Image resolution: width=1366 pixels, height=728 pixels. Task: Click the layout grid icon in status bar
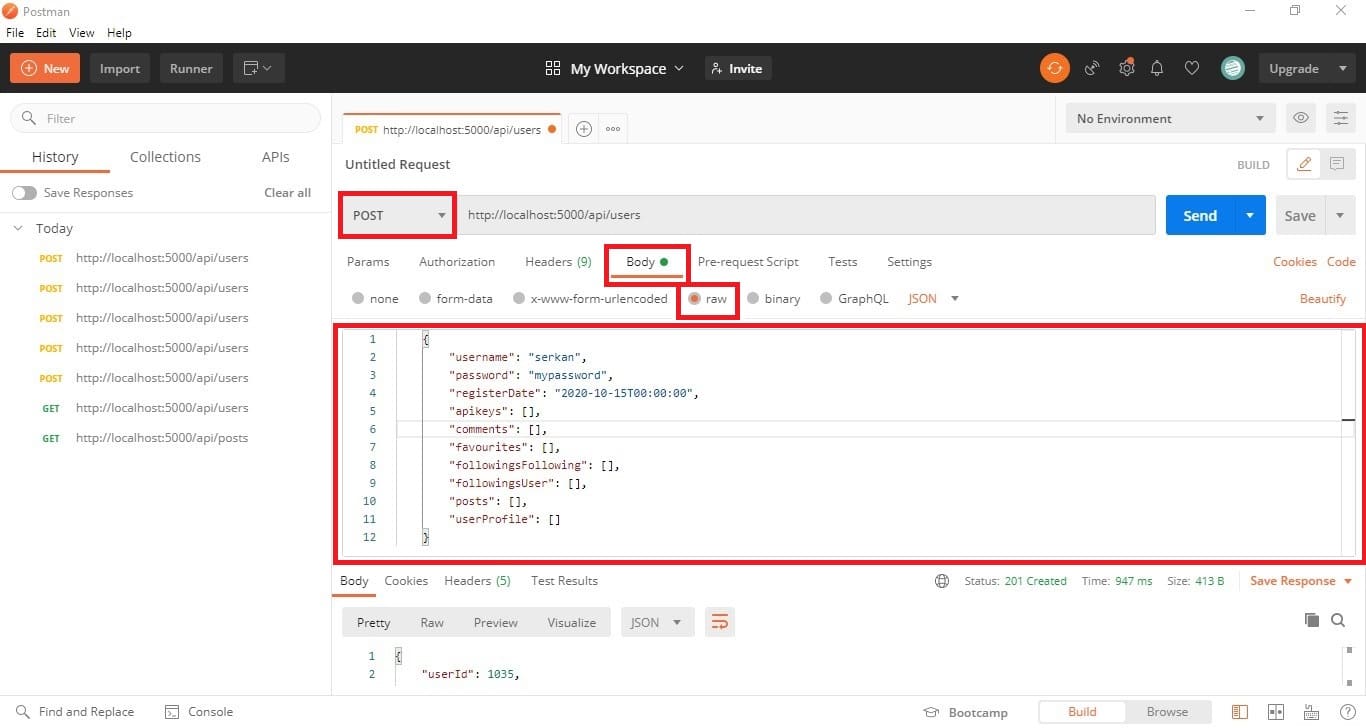[x=1275, y=712]
